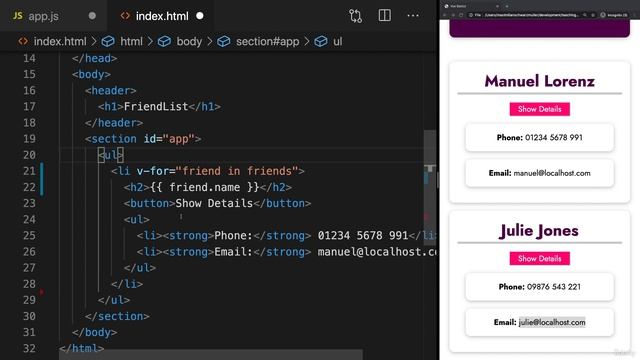Click unsaved dot on app.js tab

[x=92, y=16]
